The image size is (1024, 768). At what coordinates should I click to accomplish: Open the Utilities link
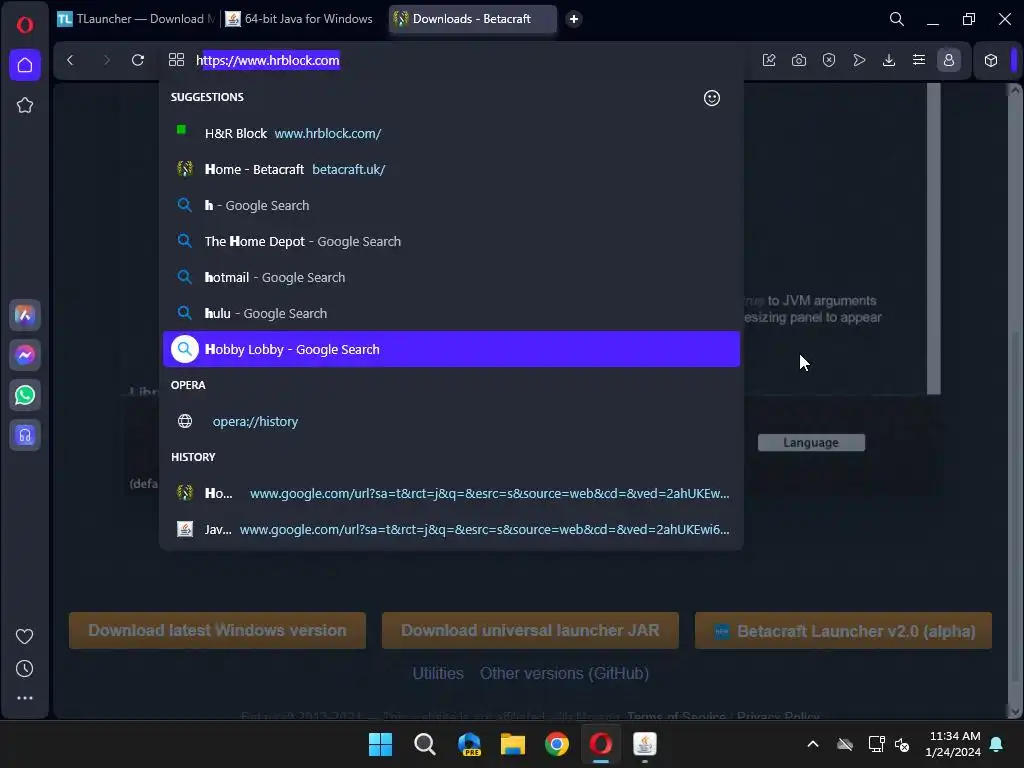click(x=438, y=673)
